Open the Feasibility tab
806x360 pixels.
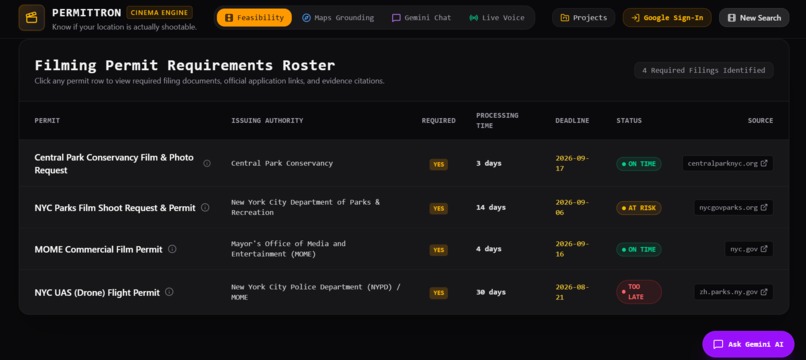254,17
